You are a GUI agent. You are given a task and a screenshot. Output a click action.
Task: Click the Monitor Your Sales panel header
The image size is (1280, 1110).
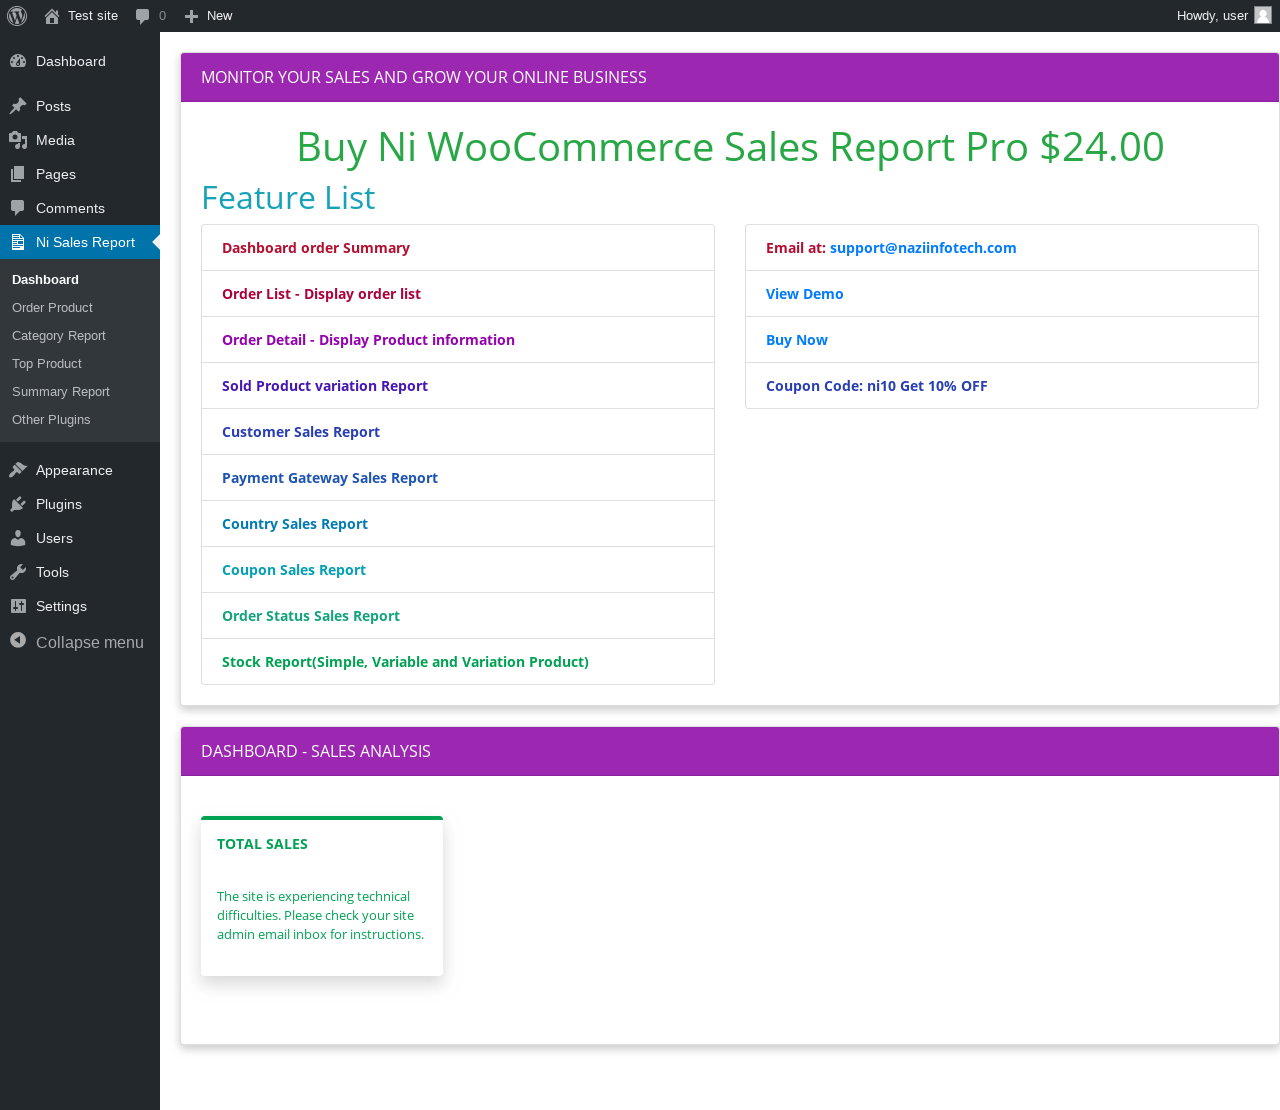[x=730, y=77]
